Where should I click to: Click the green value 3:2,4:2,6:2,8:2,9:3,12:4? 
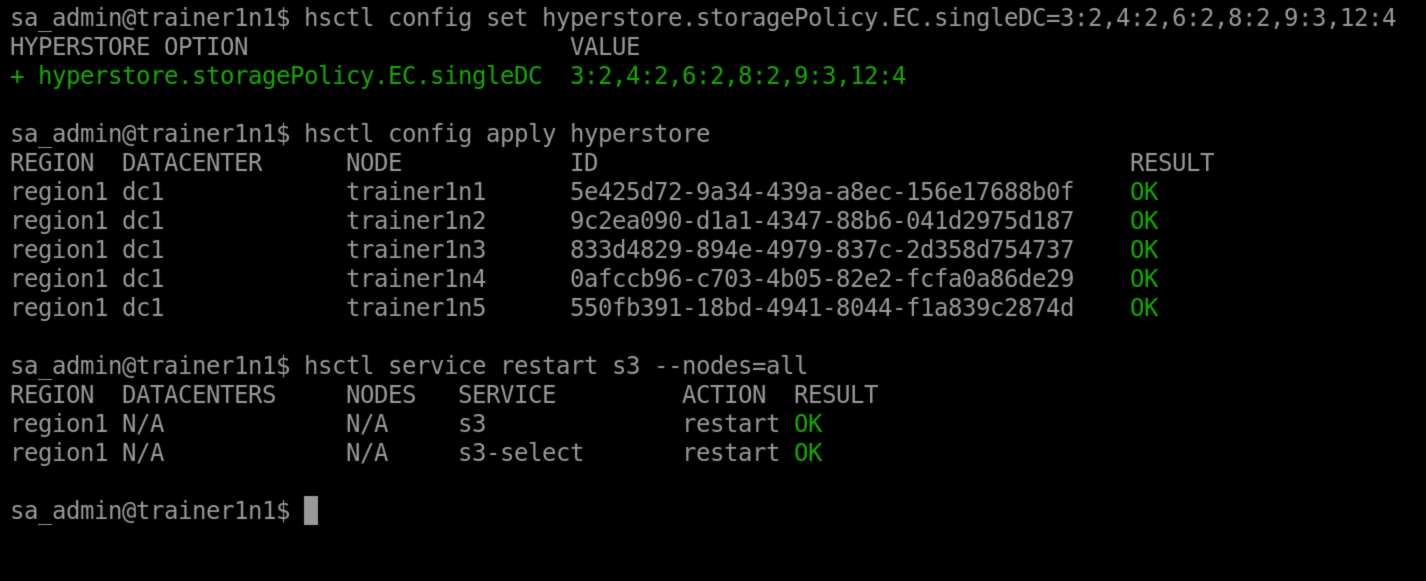pyautogui.click(x=738, y=76)
